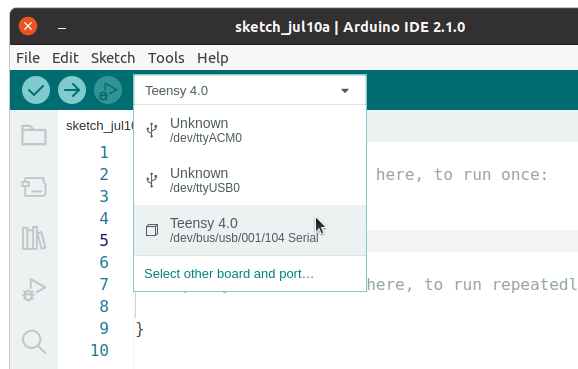The height and width of the screenshot is (369, 578).
Task: Open the Help menu
Action: coord(213,58)
